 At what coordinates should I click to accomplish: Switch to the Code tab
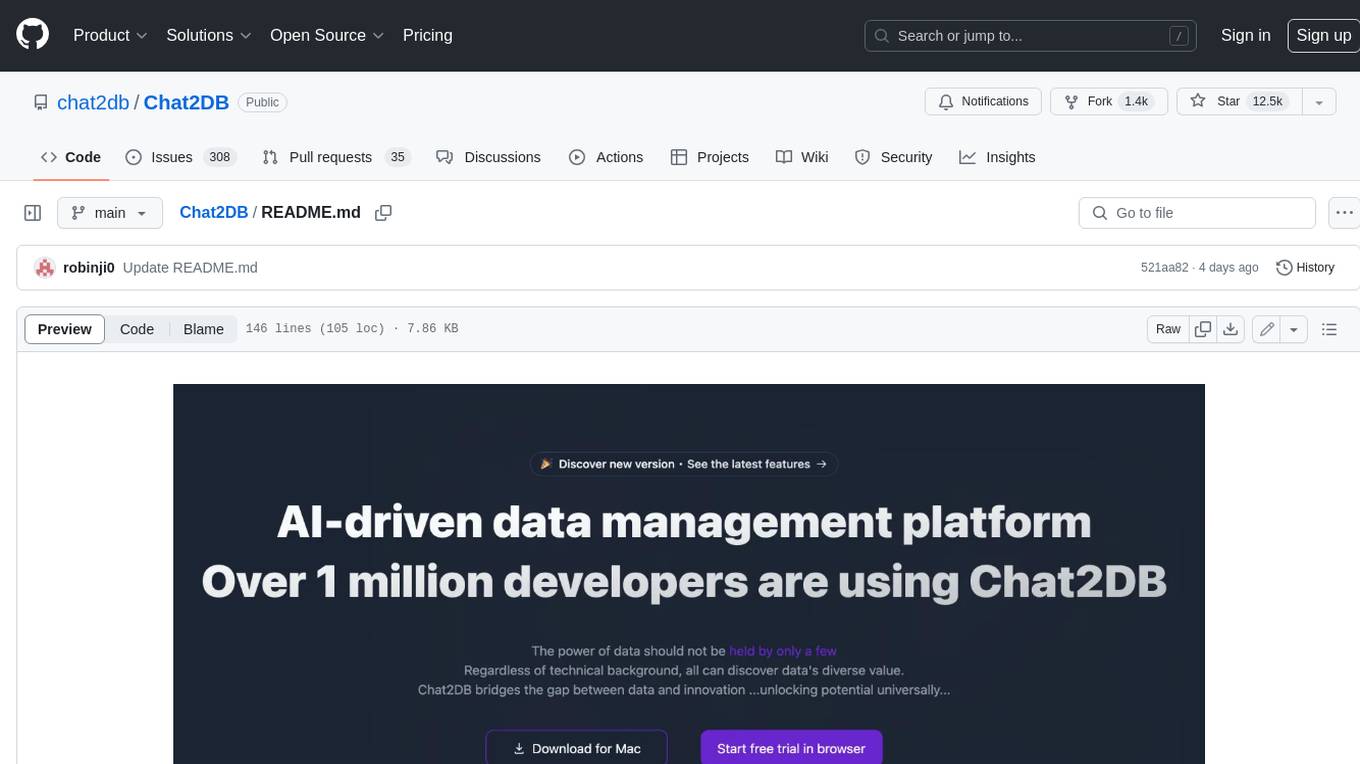tap(70, 157)
